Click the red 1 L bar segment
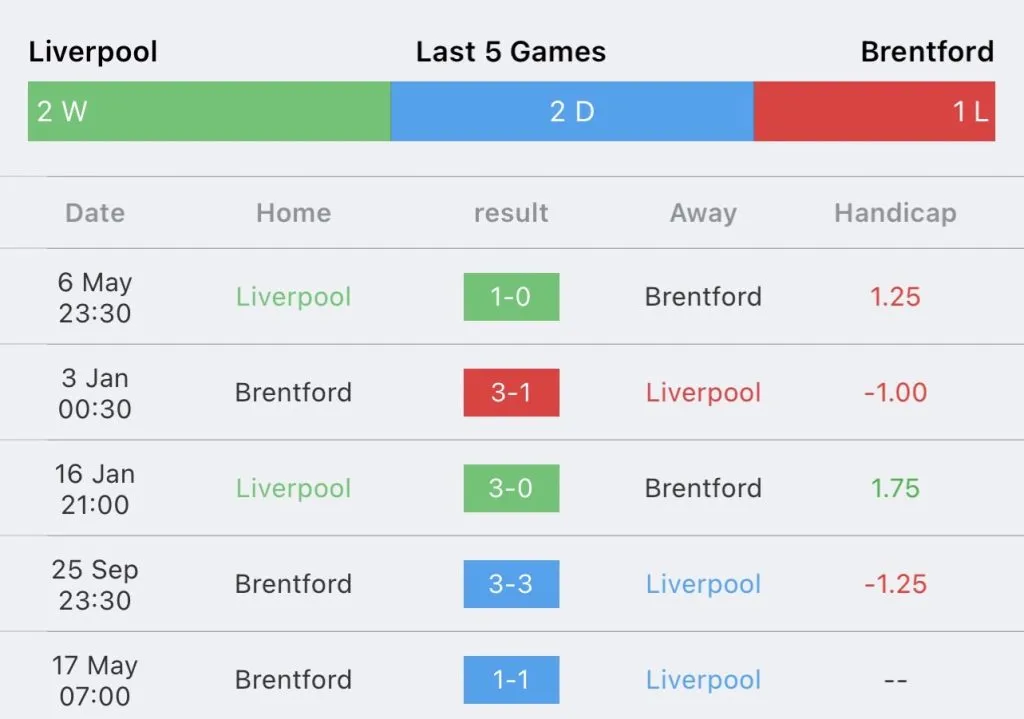1024x719 pixels. click(874, 111)
